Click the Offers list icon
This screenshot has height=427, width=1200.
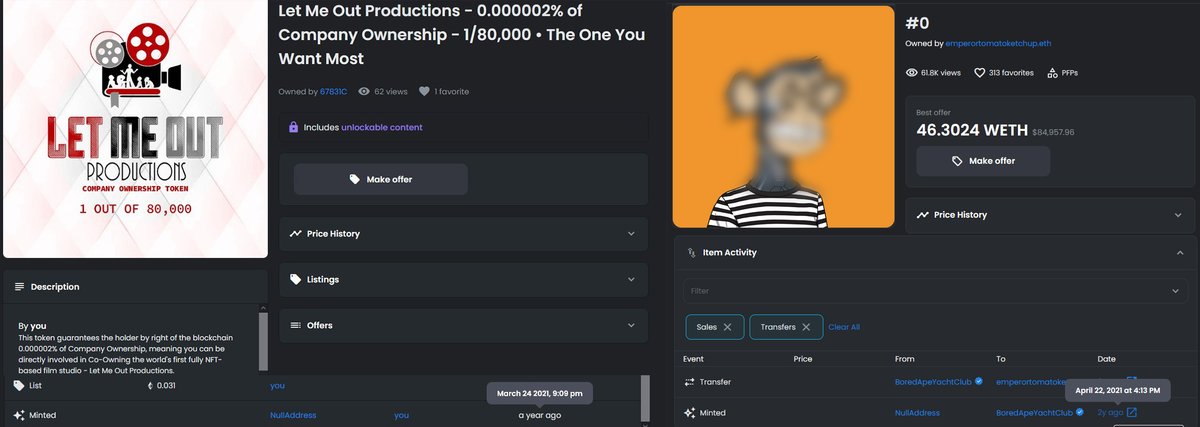[296, 325]
